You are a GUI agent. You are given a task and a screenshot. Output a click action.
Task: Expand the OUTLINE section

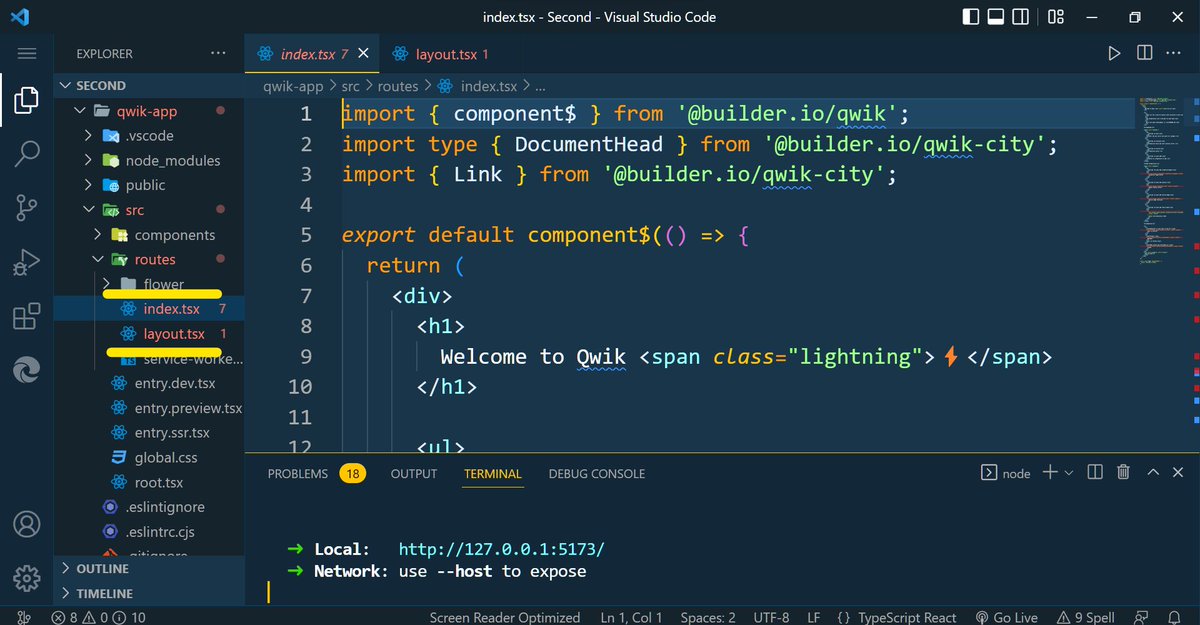coord(150,568)
